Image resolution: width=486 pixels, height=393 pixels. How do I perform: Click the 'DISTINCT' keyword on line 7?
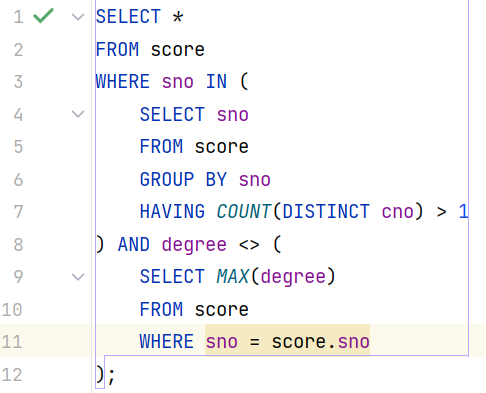coord(326,212)
